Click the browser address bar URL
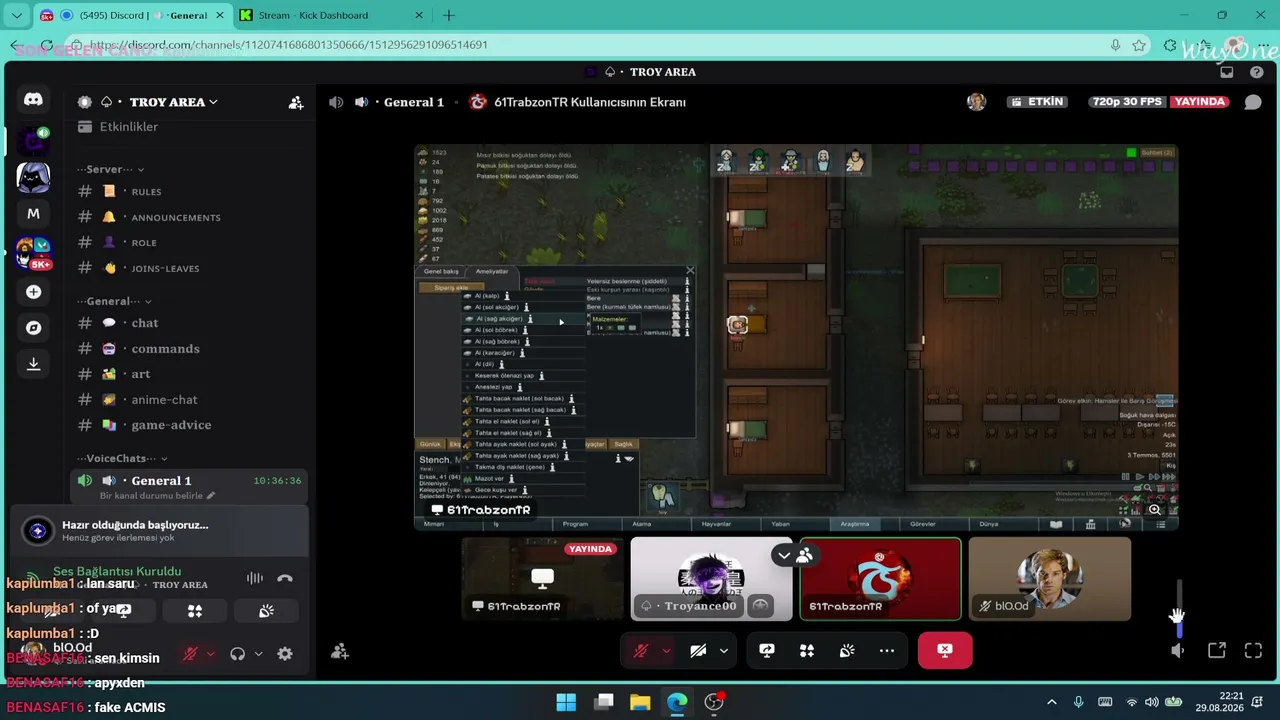The height and width of the screenshot is (720, 1280). pyautogui.click(x=288, y=45)
